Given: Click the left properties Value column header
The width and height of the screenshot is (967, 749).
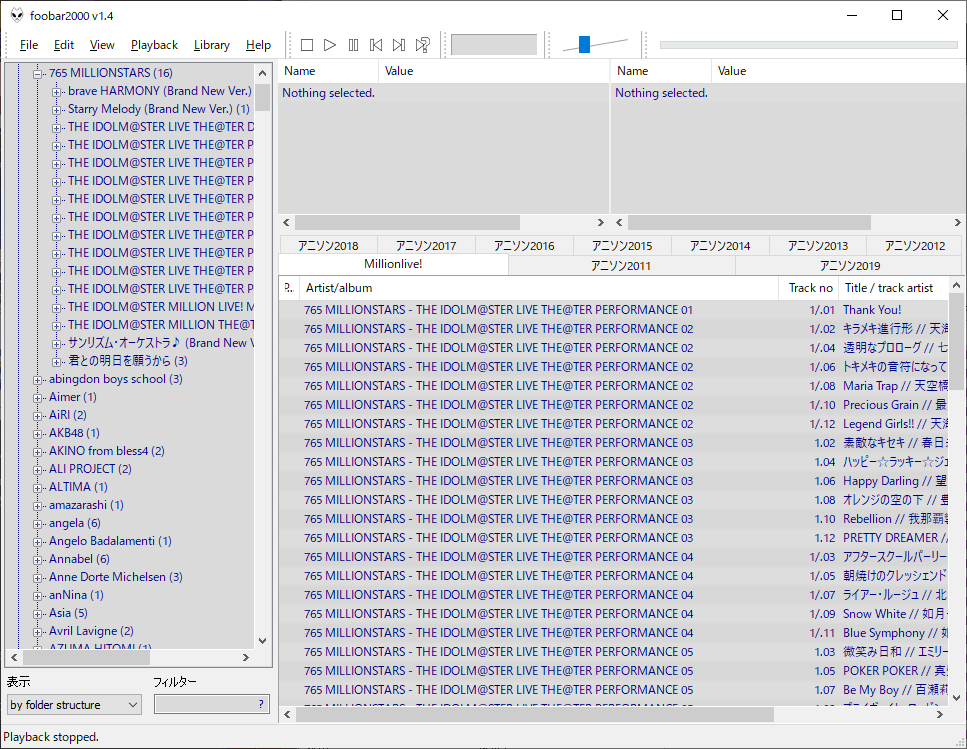Looking at the screenshot, I should pyautogui.click(x=494, y=71).
